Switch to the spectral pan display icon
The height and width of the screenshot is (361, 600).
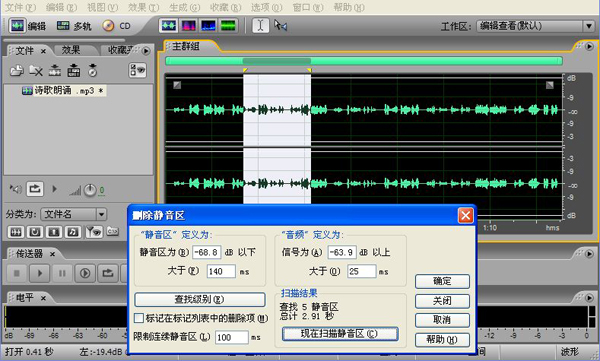[208, 26]
